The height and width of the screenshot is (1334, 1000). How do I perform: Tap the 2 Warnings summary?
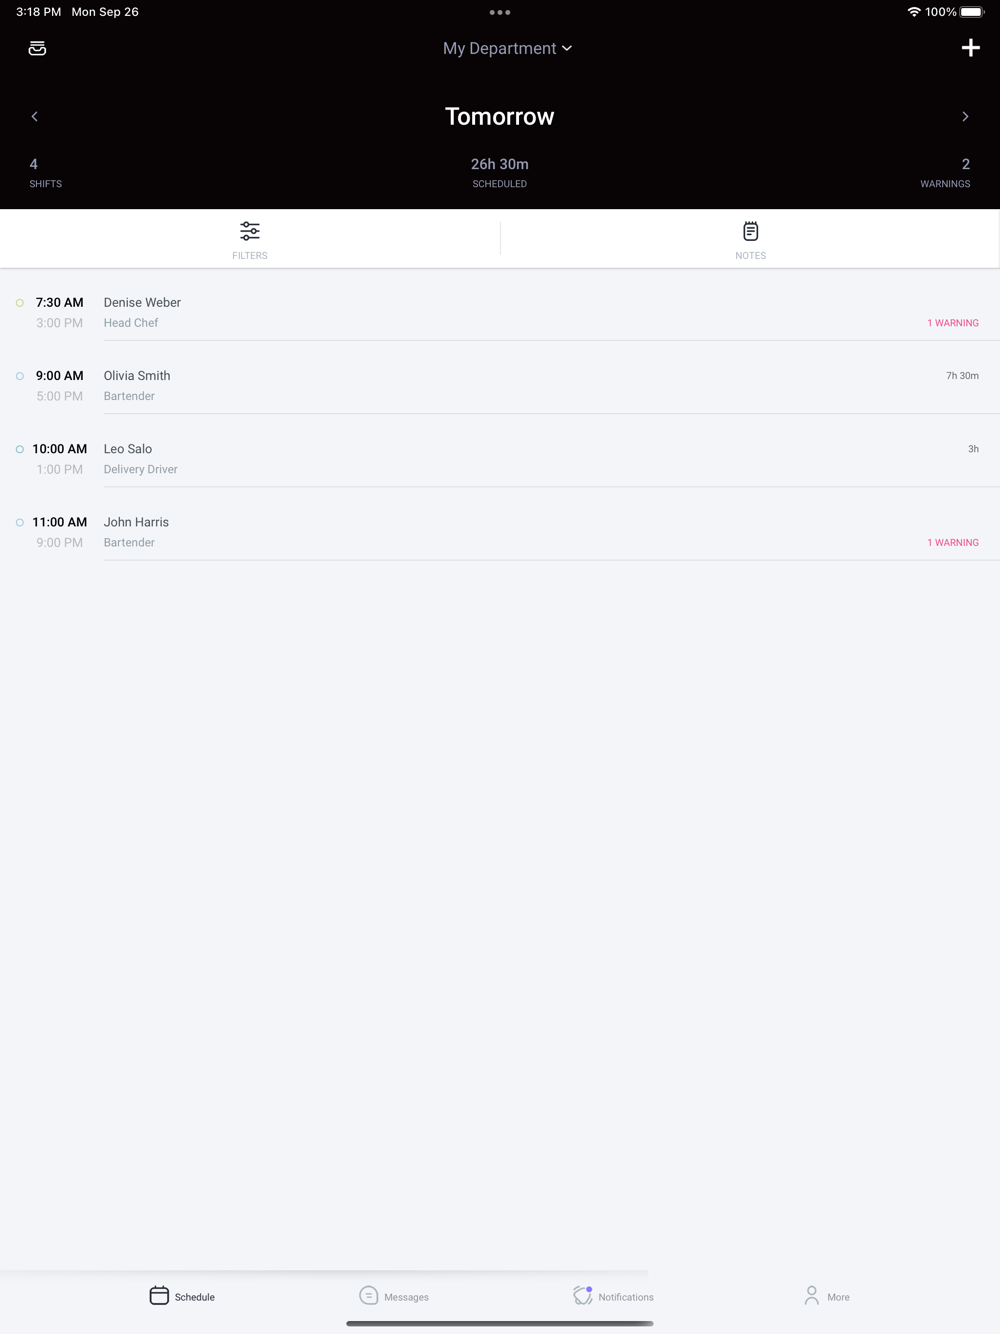pos(946,173)
